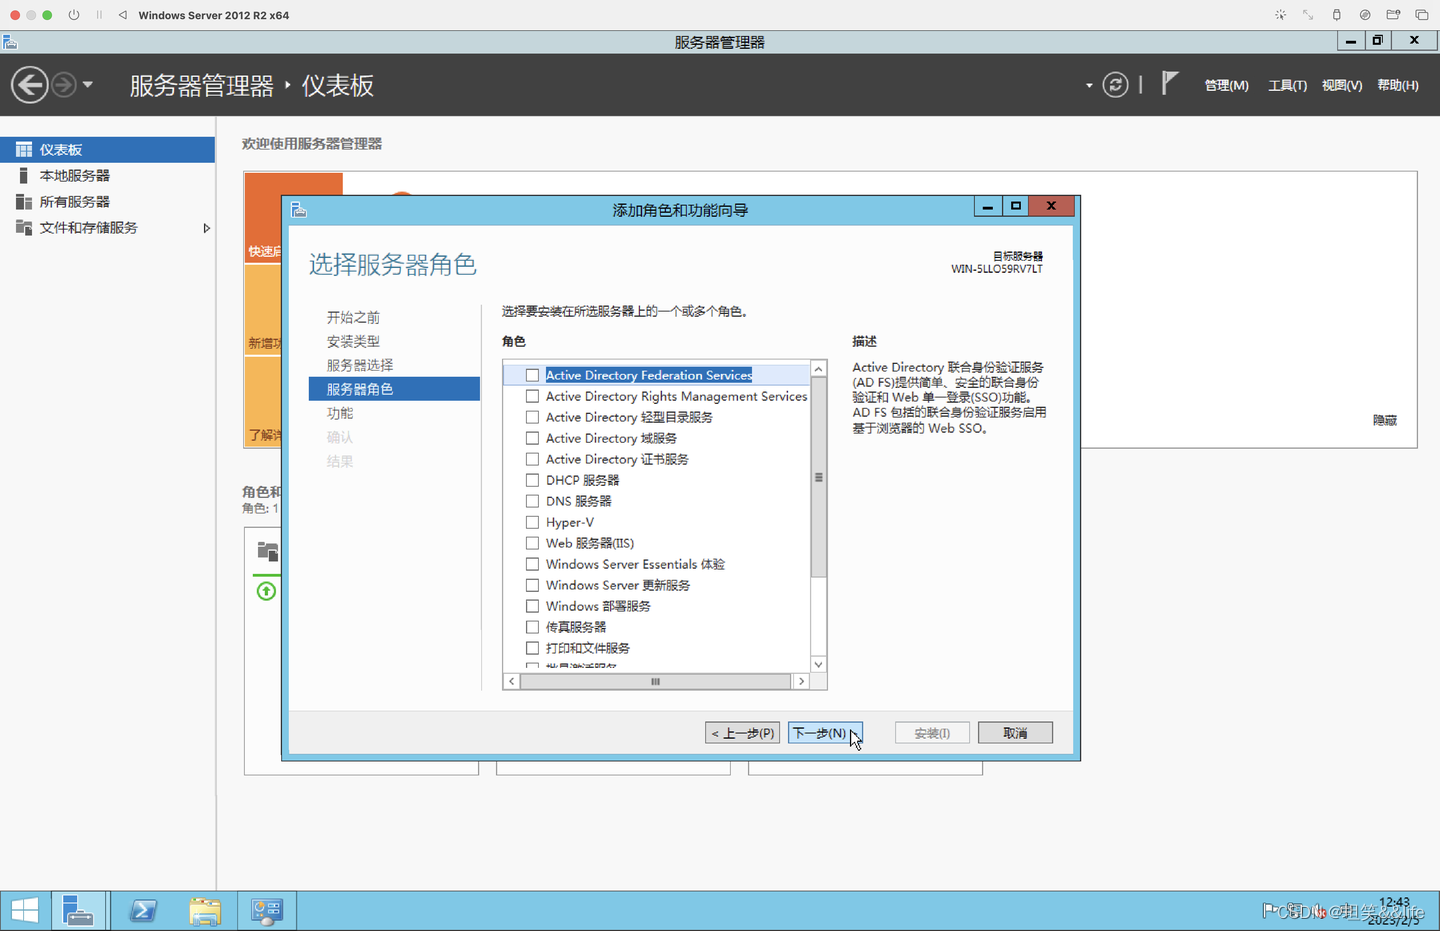Check the DNS 服务器 role

[532, 501]
